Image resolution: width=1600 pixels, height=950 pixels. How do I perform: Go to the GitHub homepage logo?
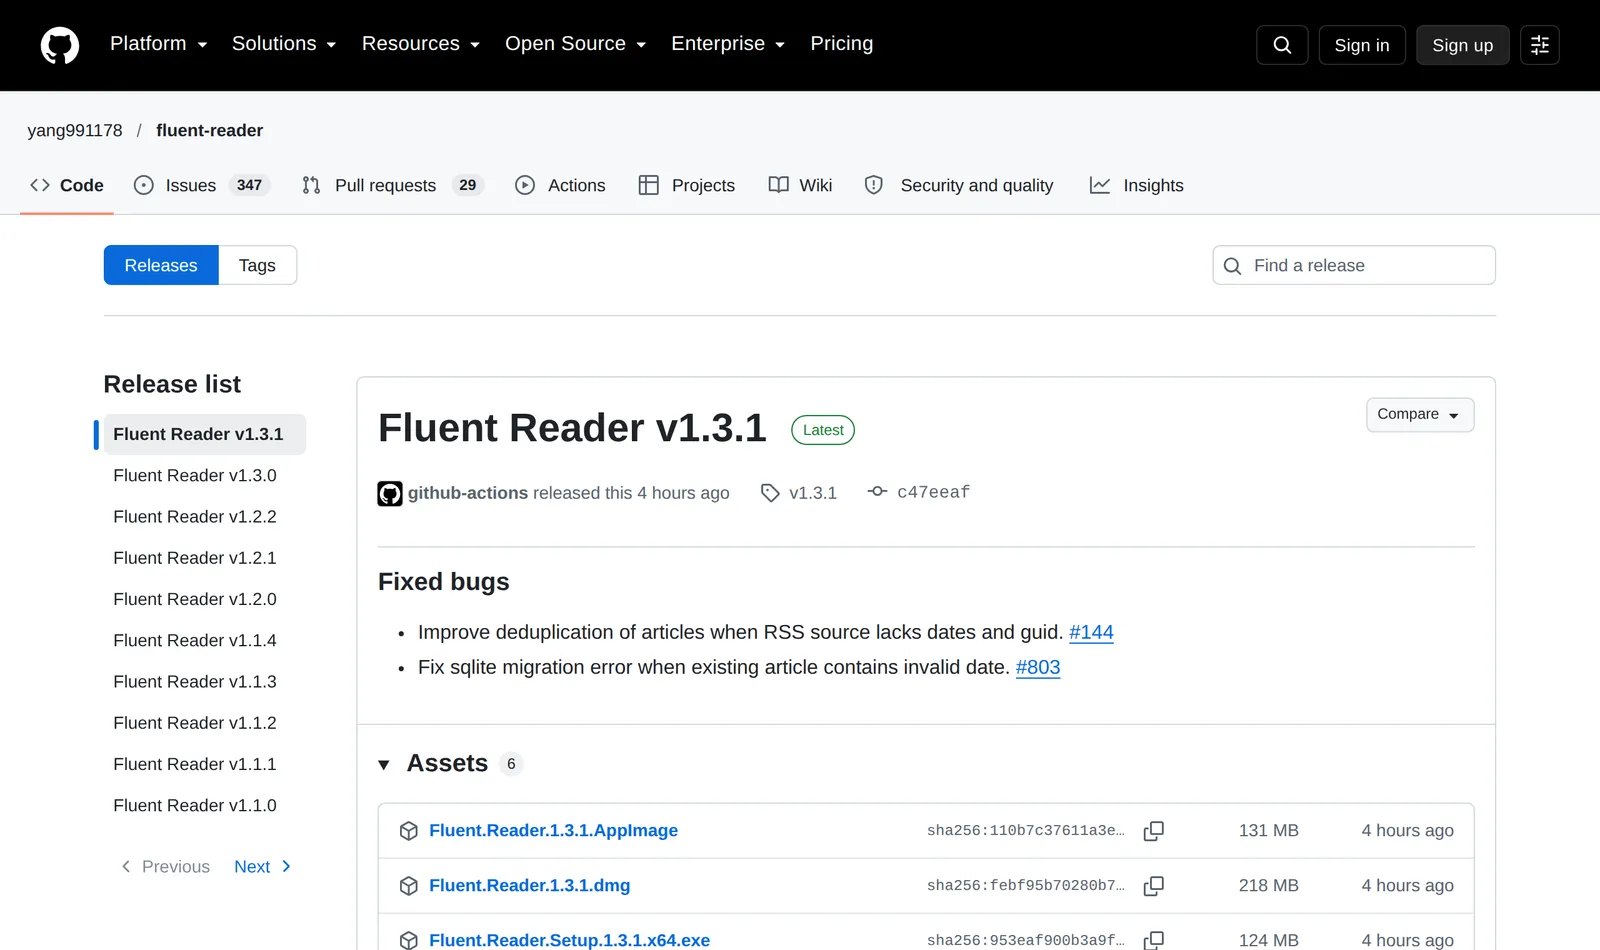click(x=60, y=45)
